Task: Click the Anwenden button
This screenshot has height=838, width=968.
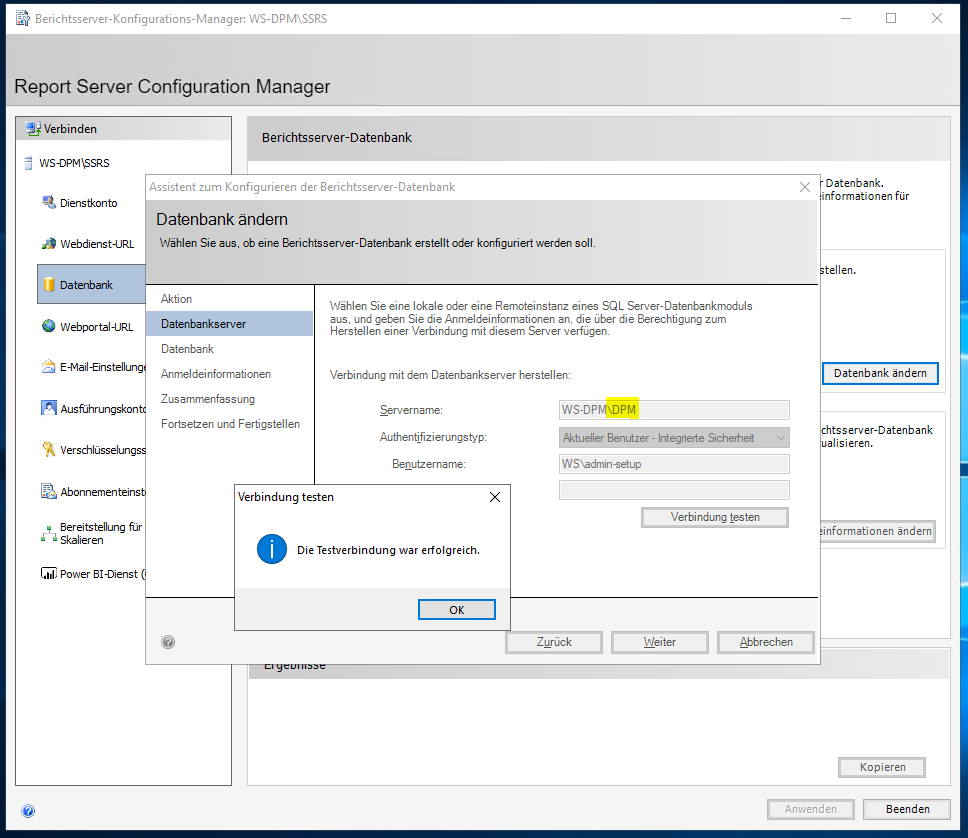Action: click(811, 809)
